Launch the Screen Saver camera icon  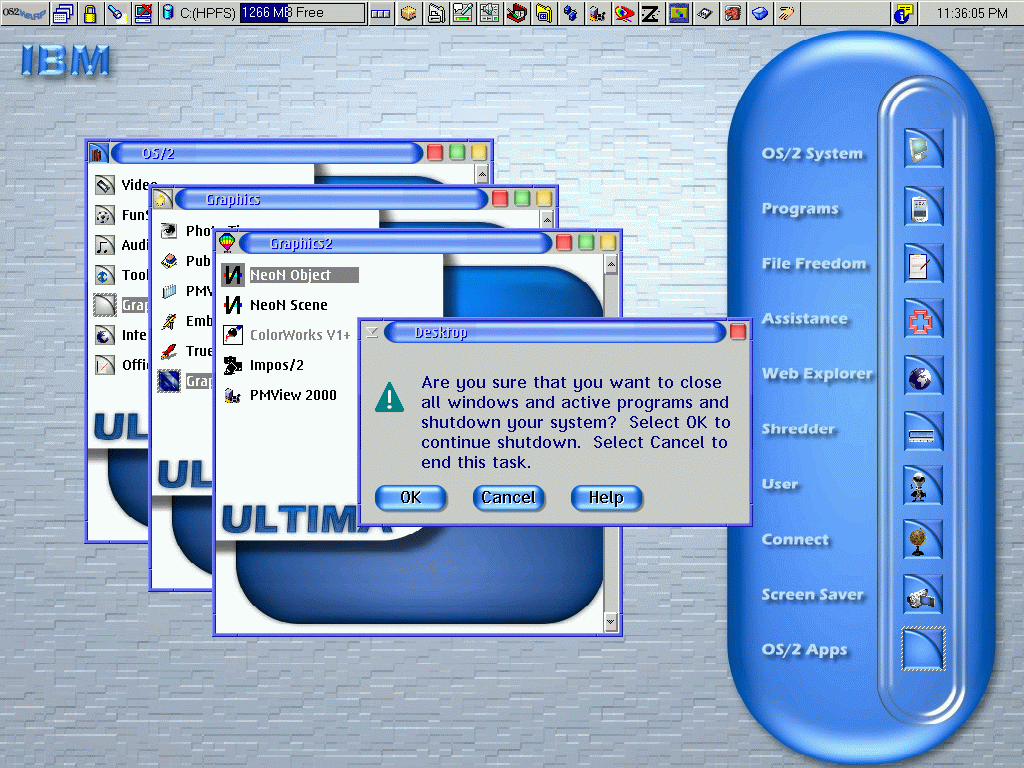point(922,595)
